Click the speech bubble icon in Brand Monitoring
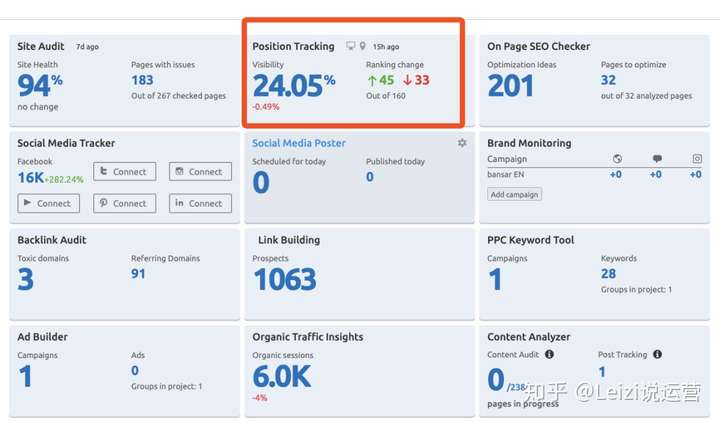The width and height of the screenshot is (720, 422). click(657, 159)
